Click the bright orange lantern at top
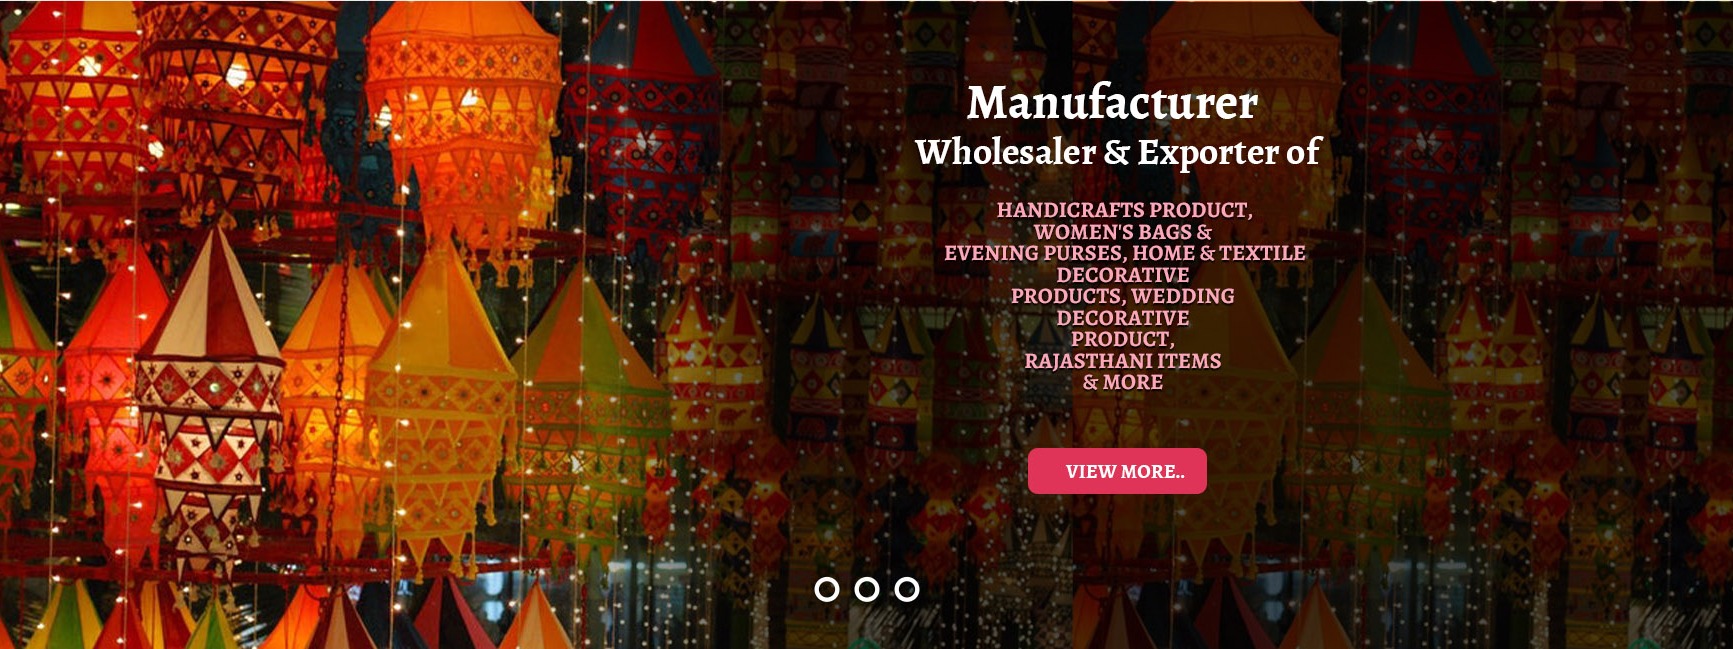This screenshot has width=1733, height=649. pyautogui.click(x=462, y=110)
